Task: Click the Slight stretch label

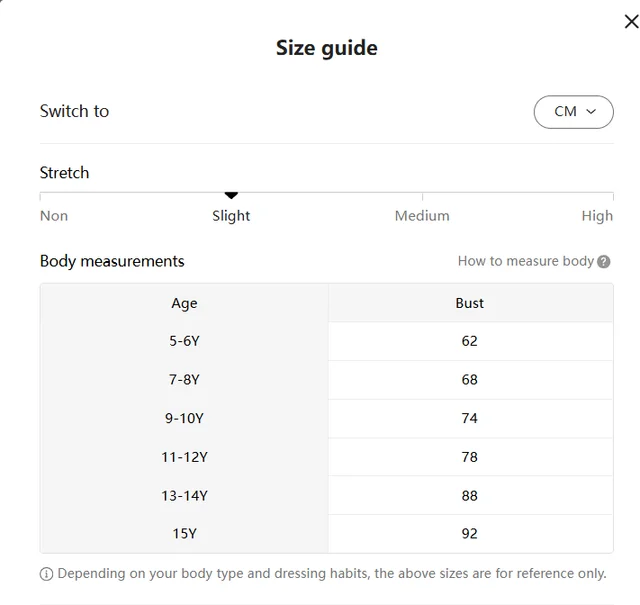Action: [x=231, y=216]
